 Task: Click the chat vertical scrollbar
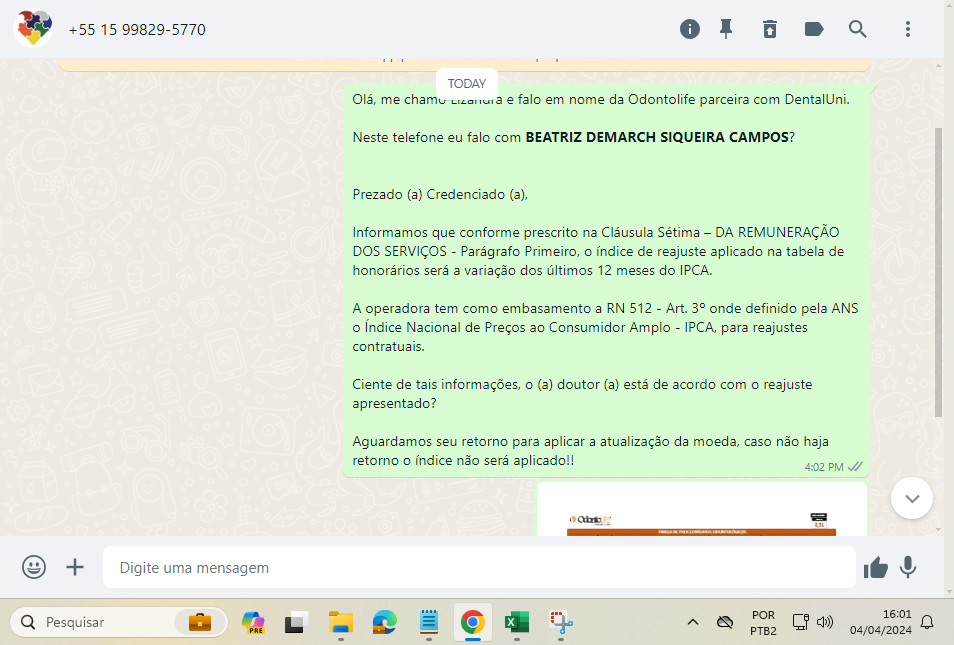[937, 270]
